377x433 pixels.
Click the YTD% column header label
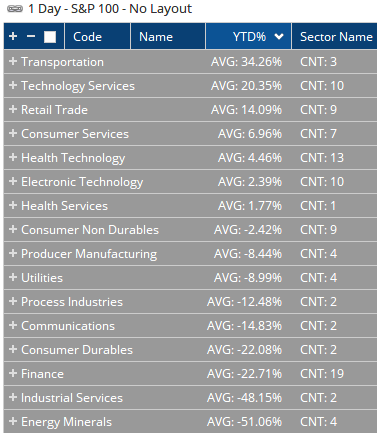[x=249, y=37]
